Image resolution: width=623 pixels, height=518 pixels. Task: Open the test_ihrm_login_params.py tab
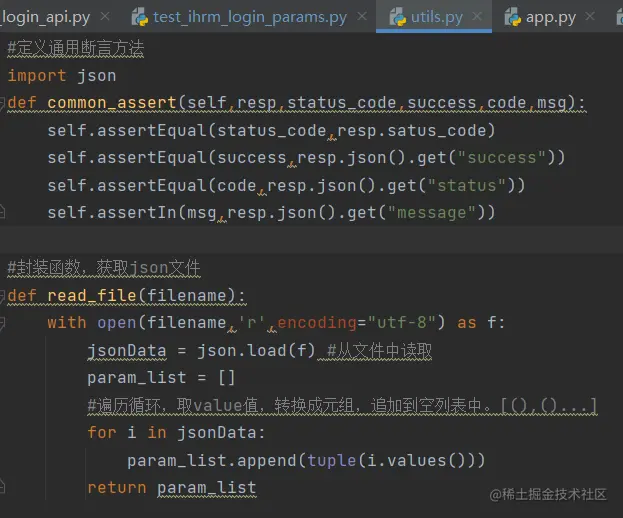coord(250,17)
